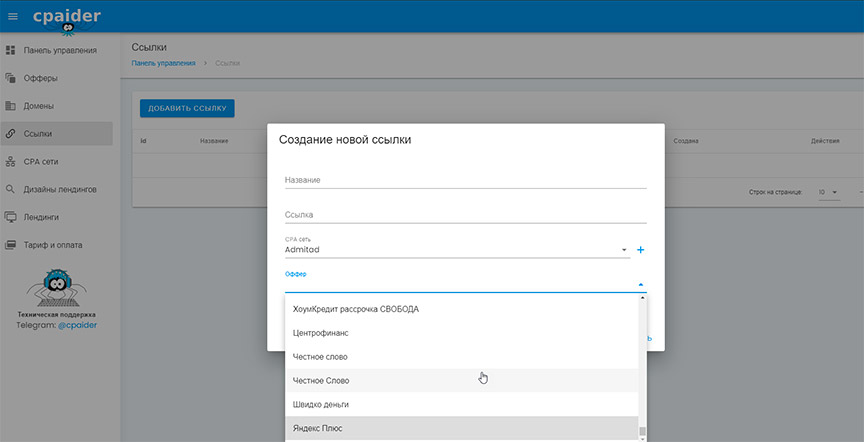
Task: Click the Офферы sidebar icon
Action: pos(10,78)
